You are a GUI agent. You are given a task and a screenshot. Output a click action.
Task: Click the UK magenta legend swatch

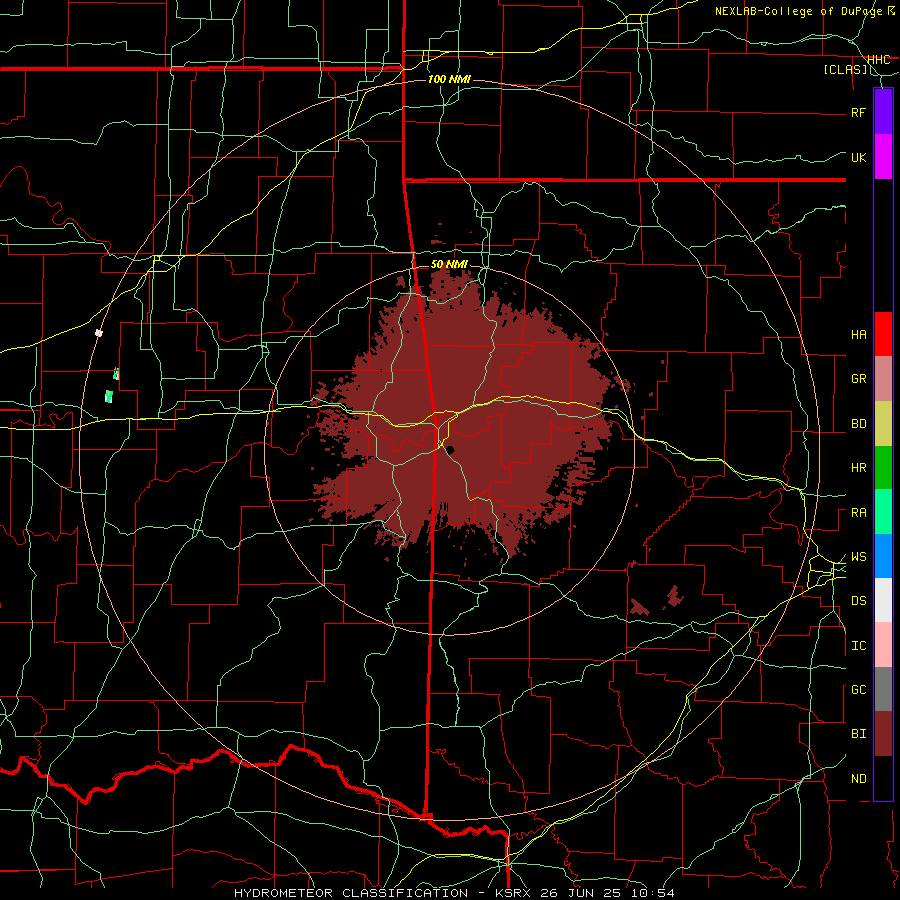[x=883, y=157]
